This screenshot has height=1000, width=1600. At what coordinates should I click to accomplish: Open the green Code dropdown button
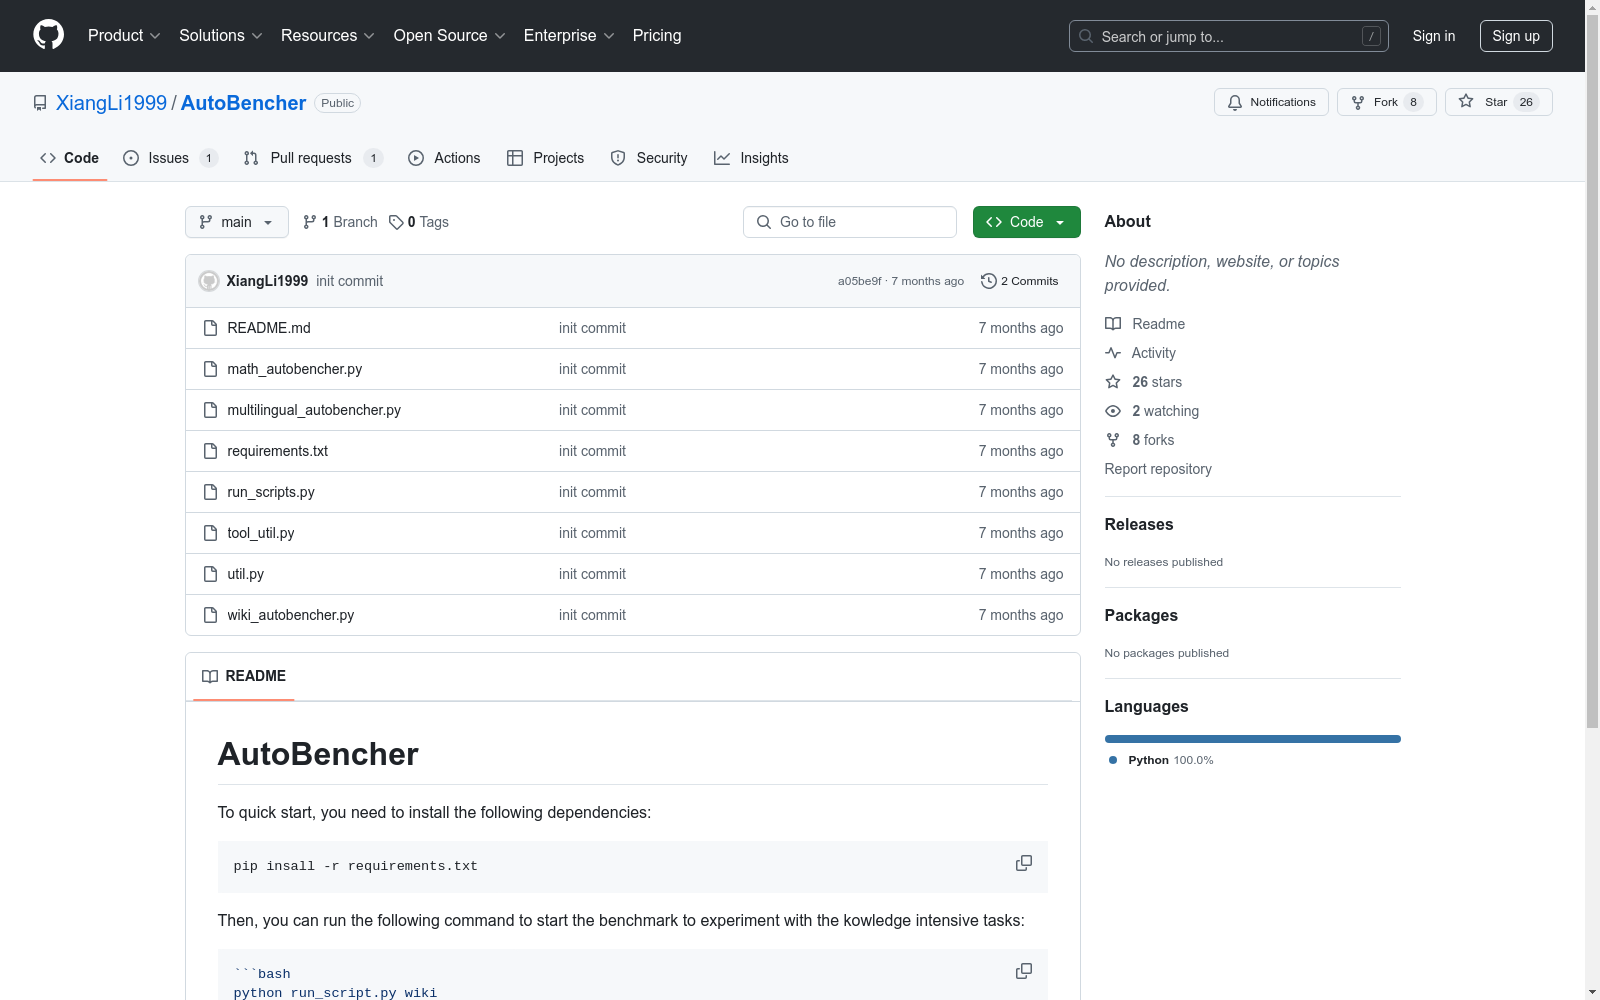pos(1026,222)
